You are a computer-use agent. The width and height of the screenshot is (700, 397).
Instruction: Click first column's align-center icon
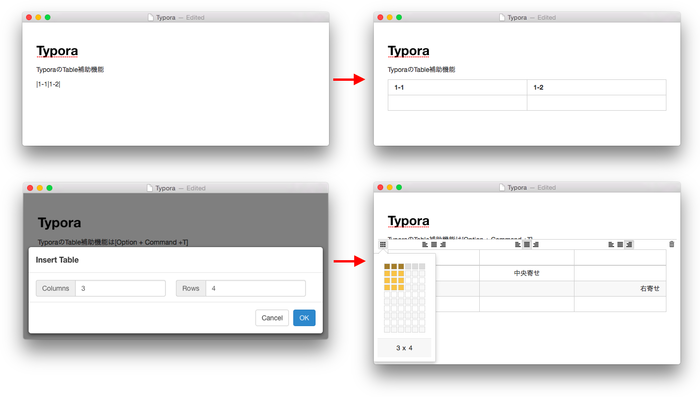pyautogui.click(x=434, y=244)
